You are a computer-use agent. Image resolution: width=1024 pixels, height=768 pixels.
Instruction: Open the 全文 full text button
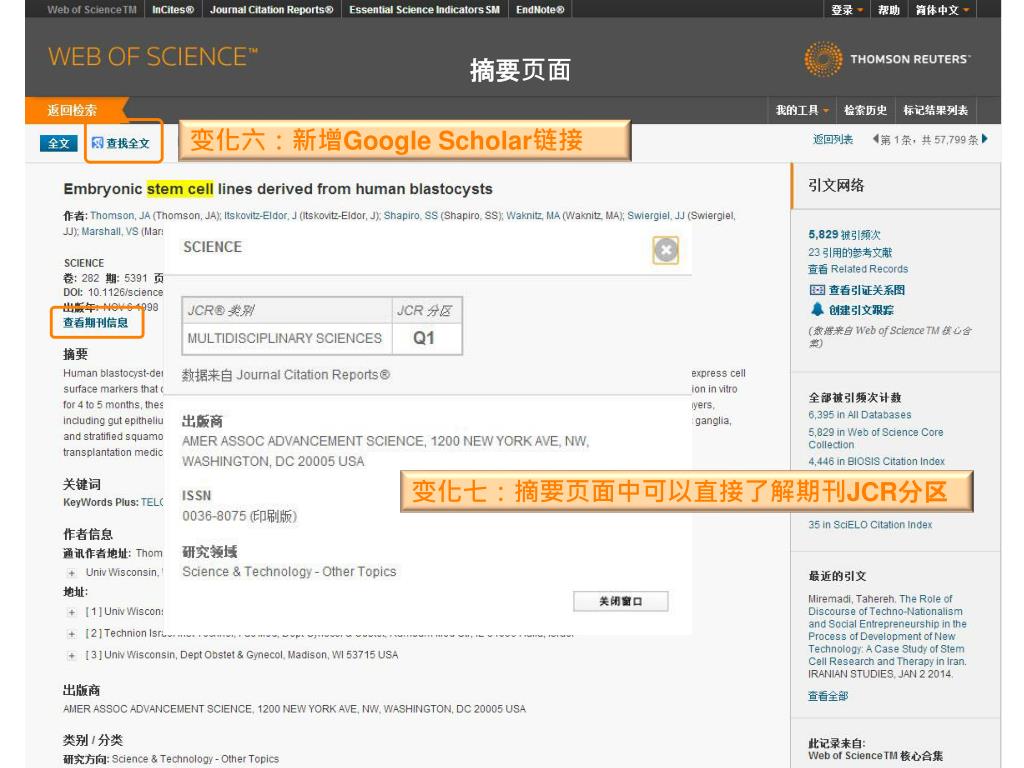click(58, 143)
